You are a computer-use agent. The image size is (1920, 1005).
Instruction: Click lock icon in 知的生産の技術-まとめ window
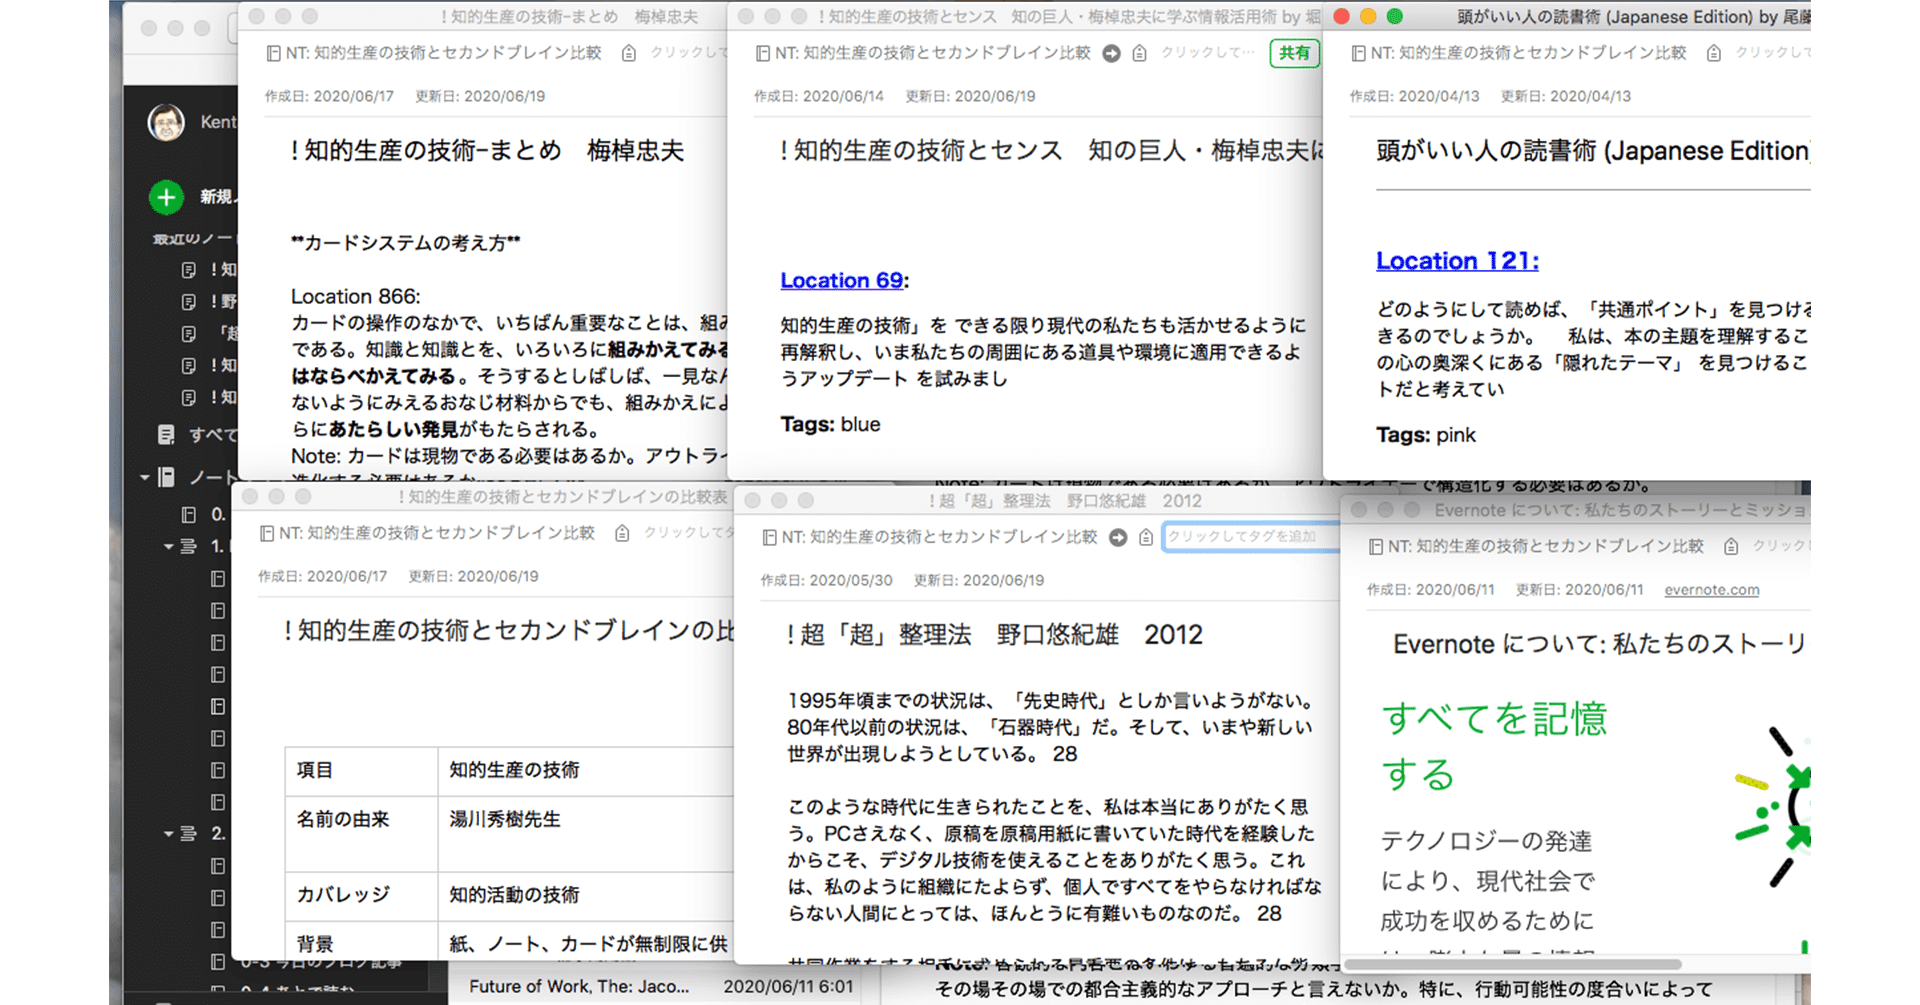coord(628,53)
